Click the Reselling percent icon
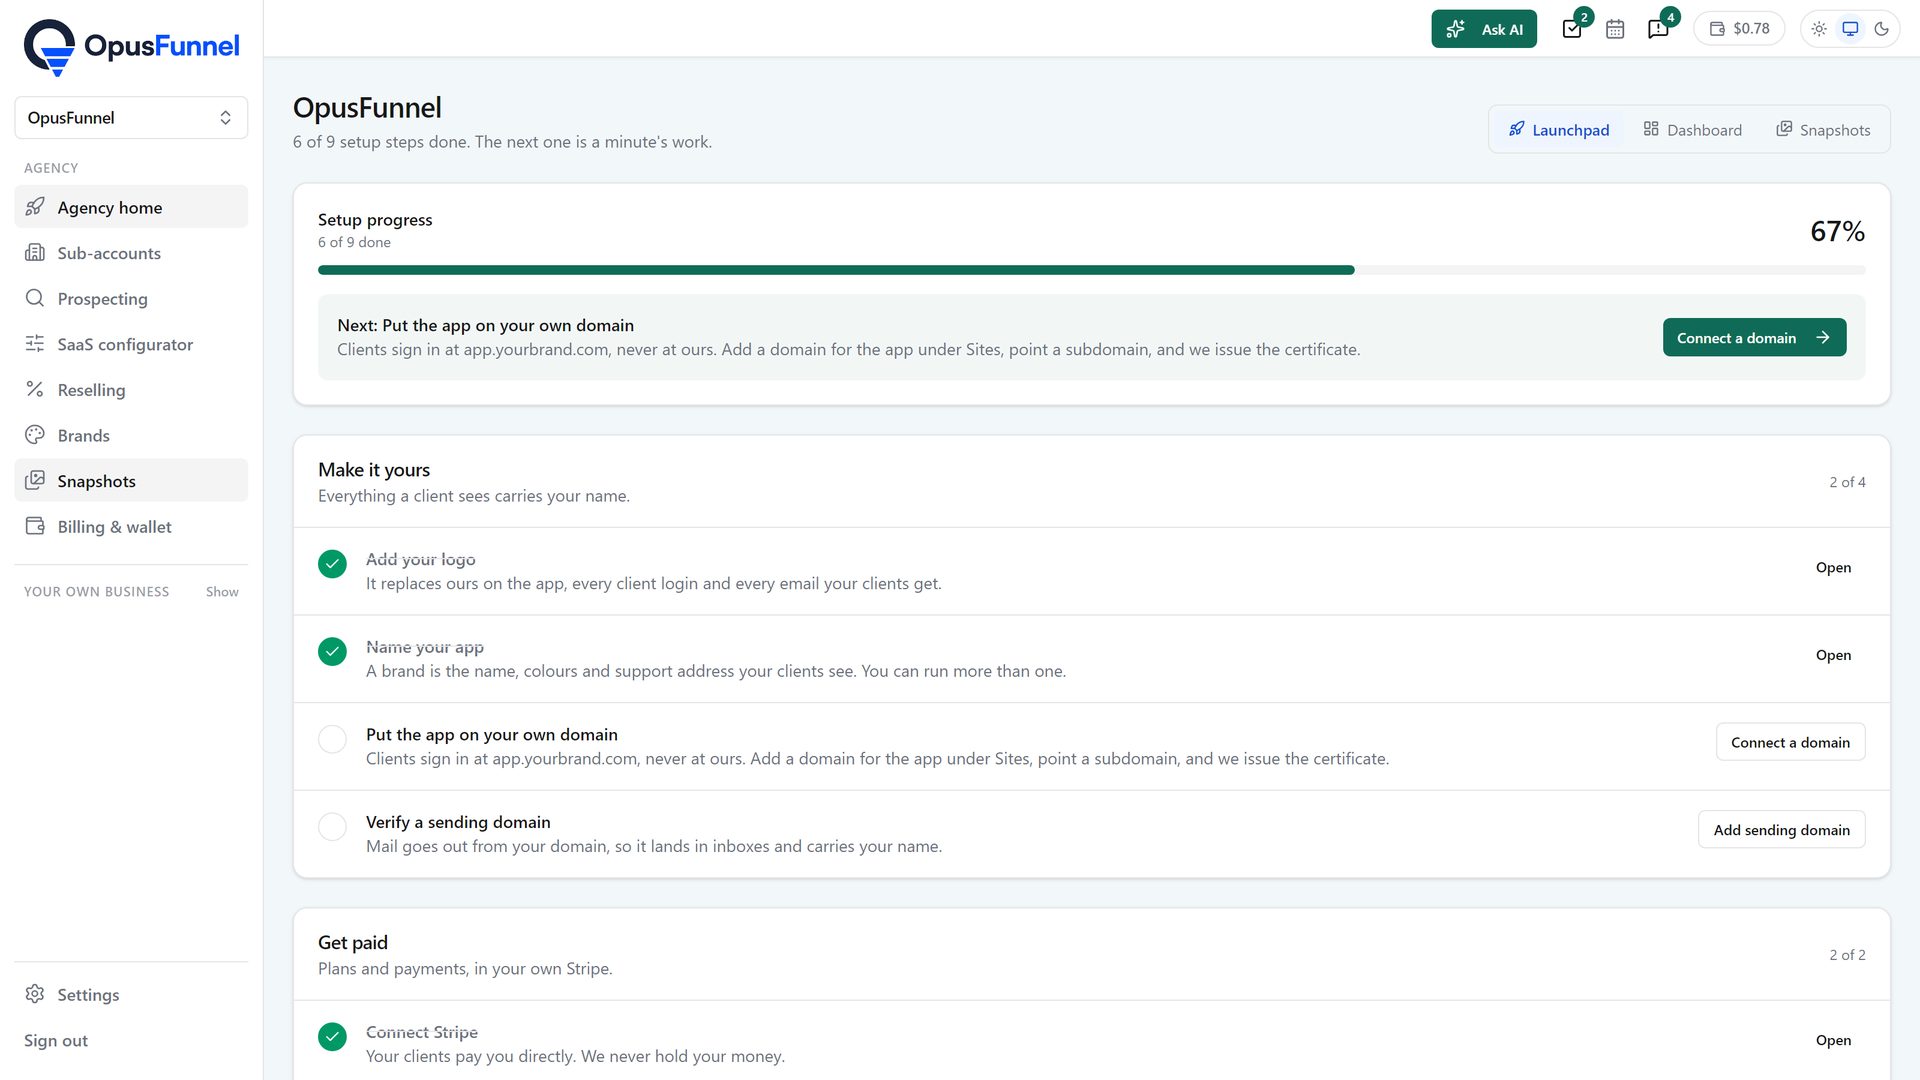Image resolution: width=1920 pixels, height=1080 pixels. [35, 389]
